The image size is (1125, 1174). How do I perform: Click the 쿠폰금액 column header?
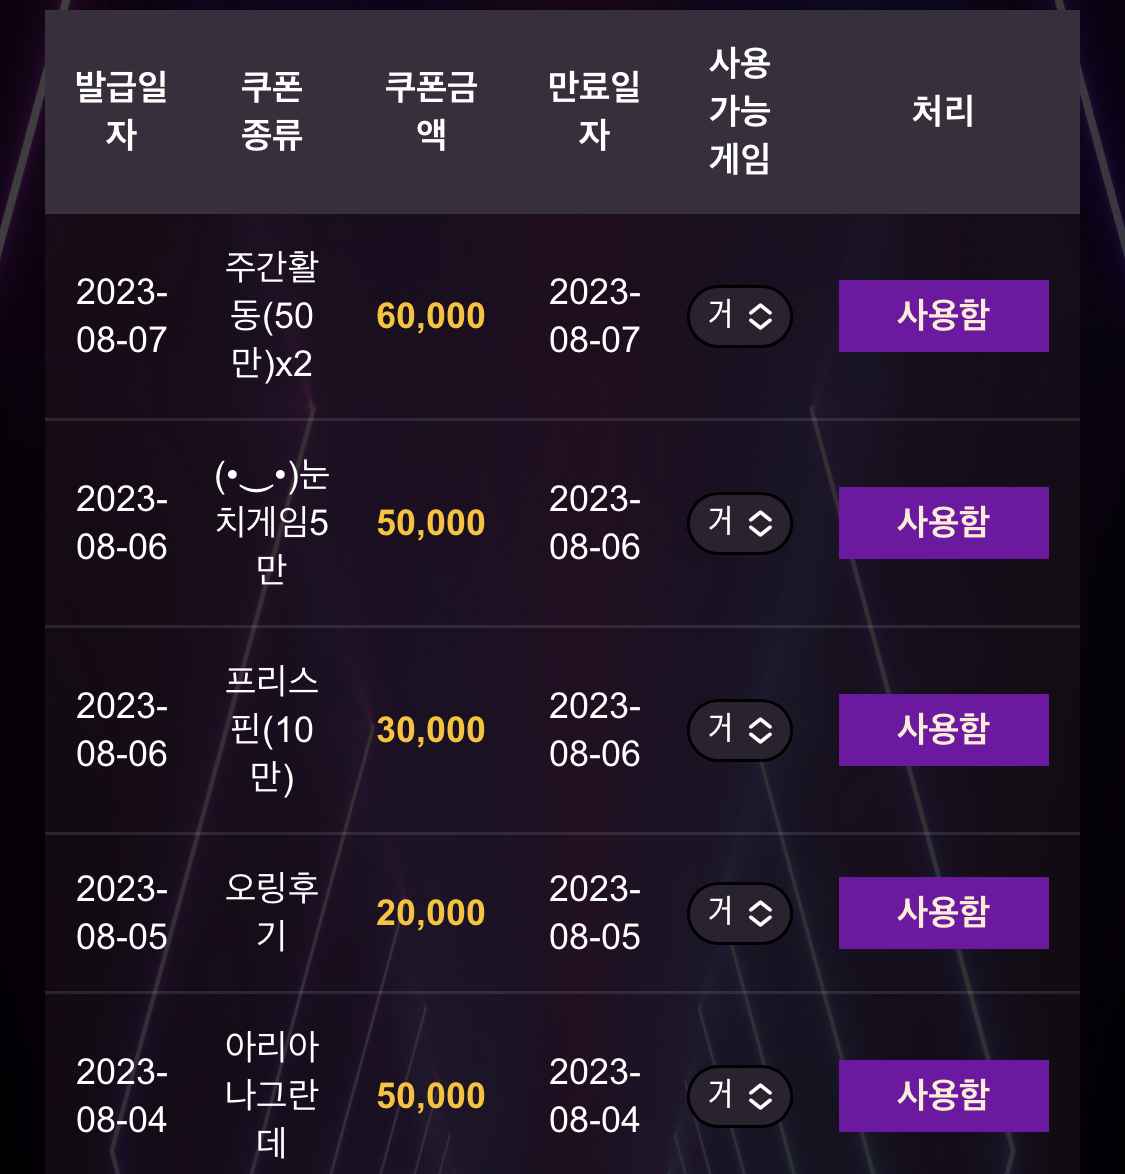pyautogui.click(x=431, y=111)
